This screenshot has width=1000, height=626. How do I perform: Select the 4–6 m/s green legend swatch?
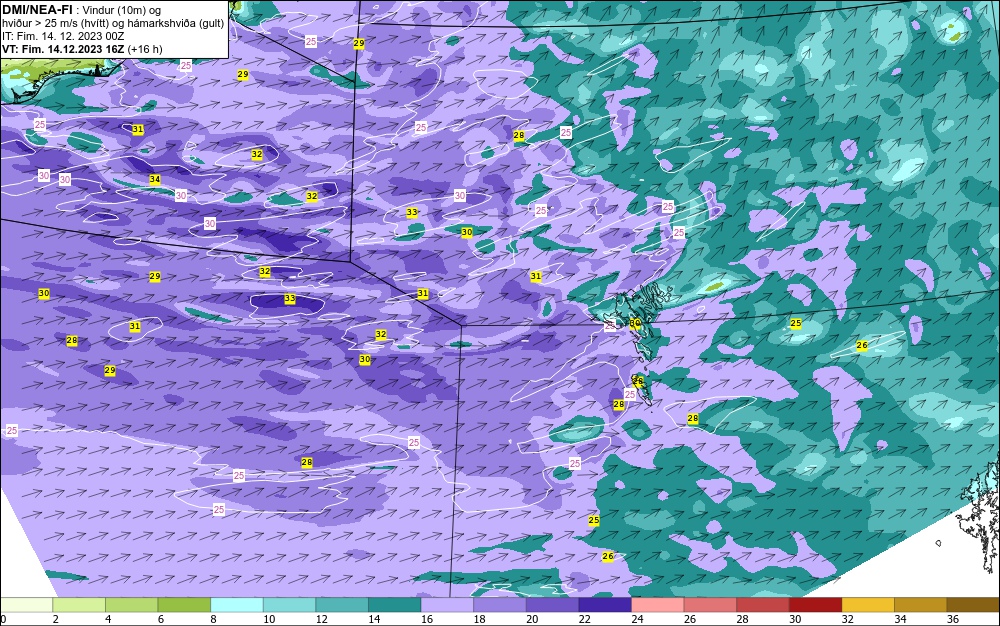(131, 605)
